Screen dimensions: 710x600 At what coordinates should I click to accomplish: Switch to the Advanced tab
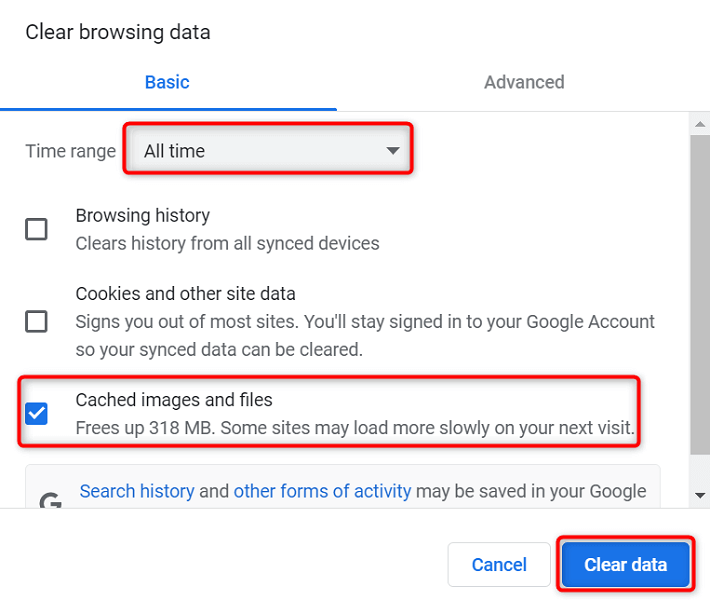[524, 82]
